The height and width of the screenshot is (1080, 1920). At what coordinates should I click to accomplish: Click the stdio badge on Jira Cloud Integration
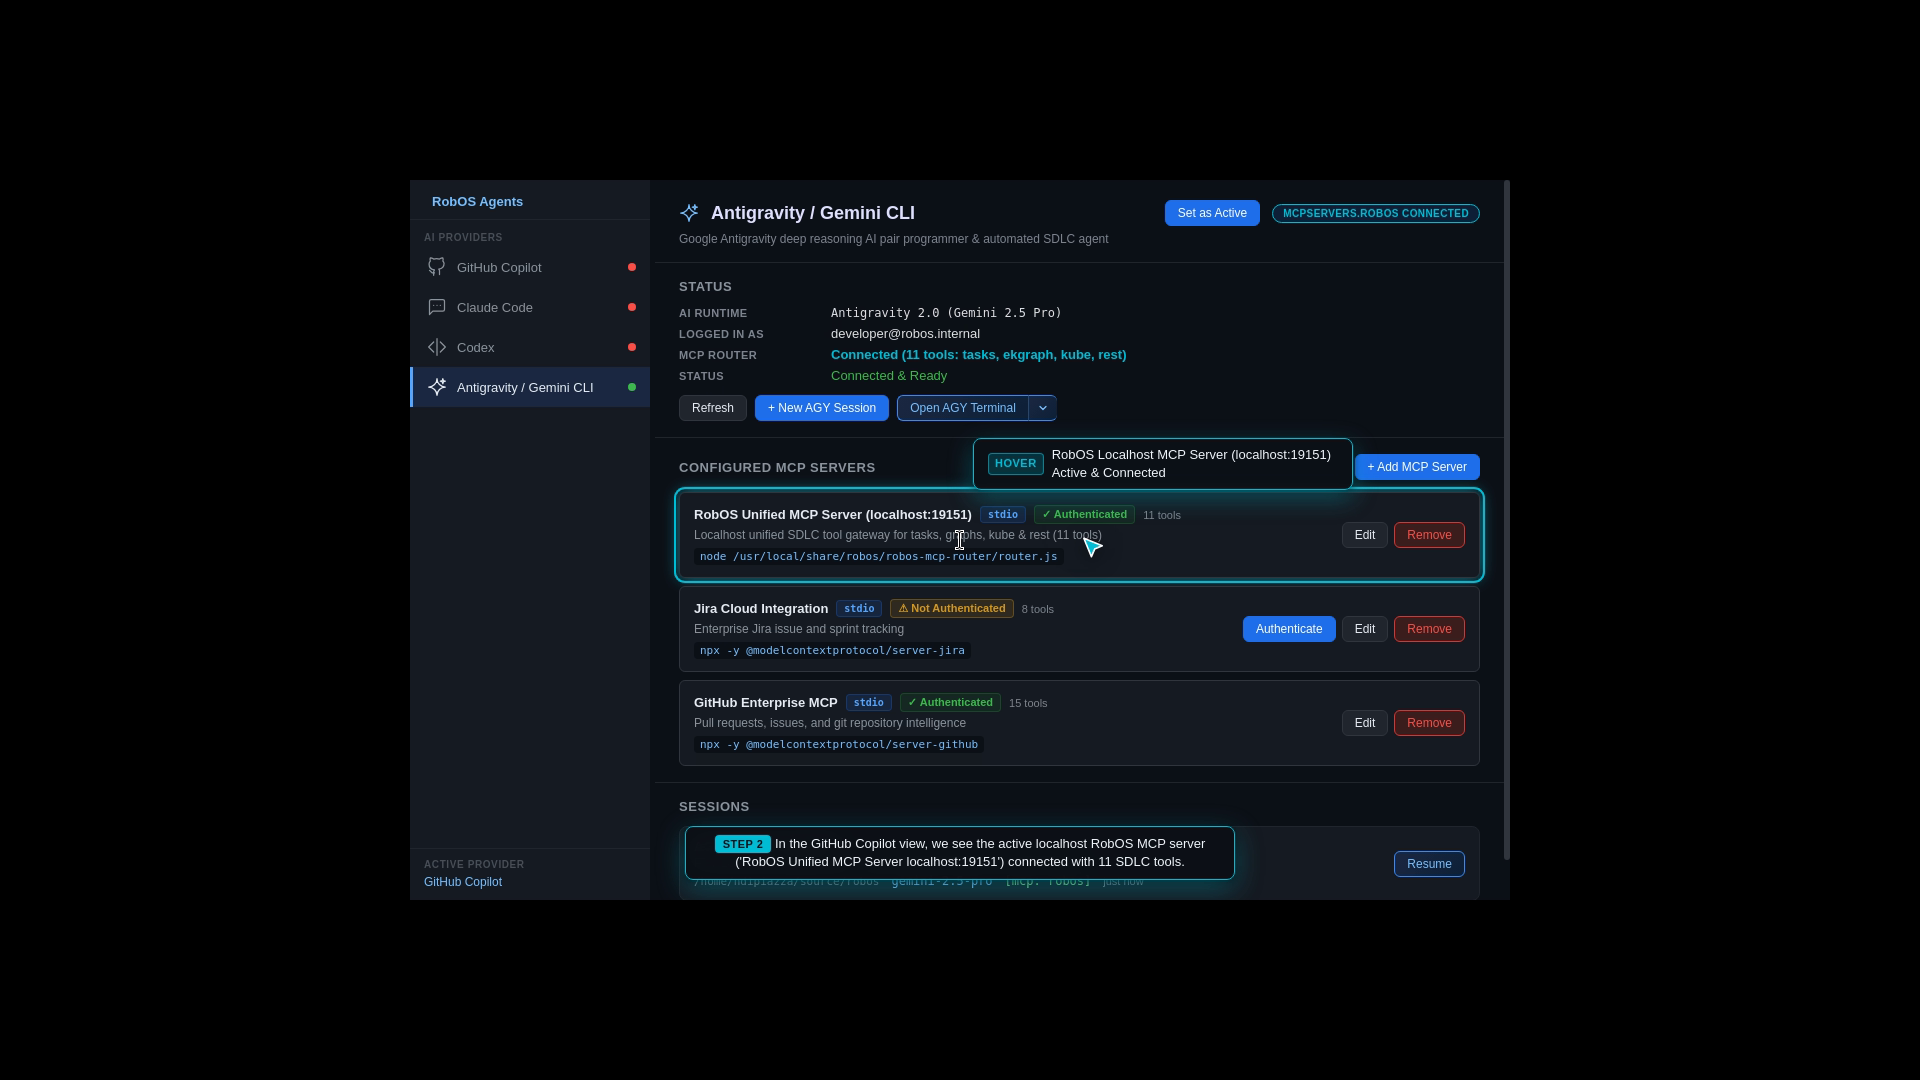coord(859,609)
